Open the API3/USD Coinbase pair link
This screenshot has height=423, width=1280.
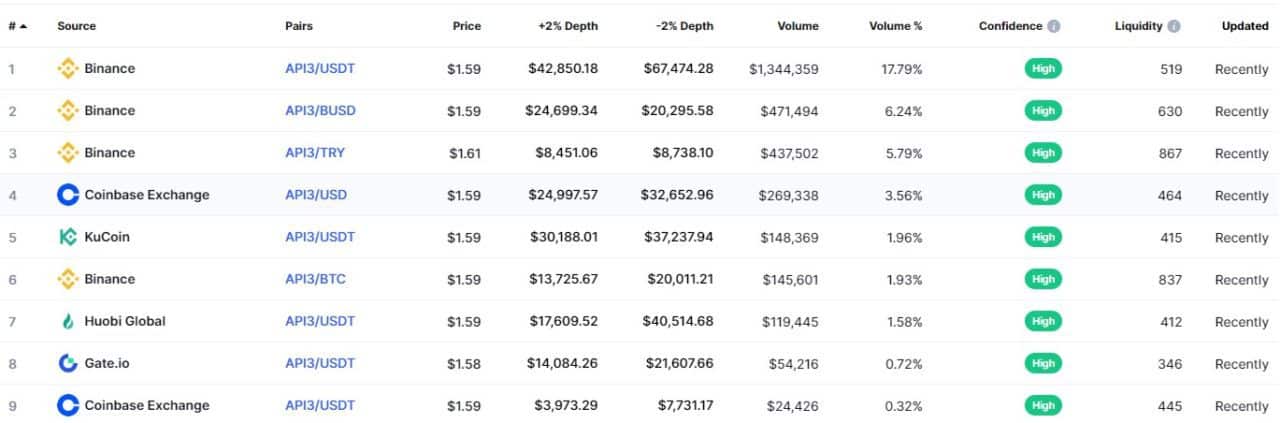coord(316,195)
